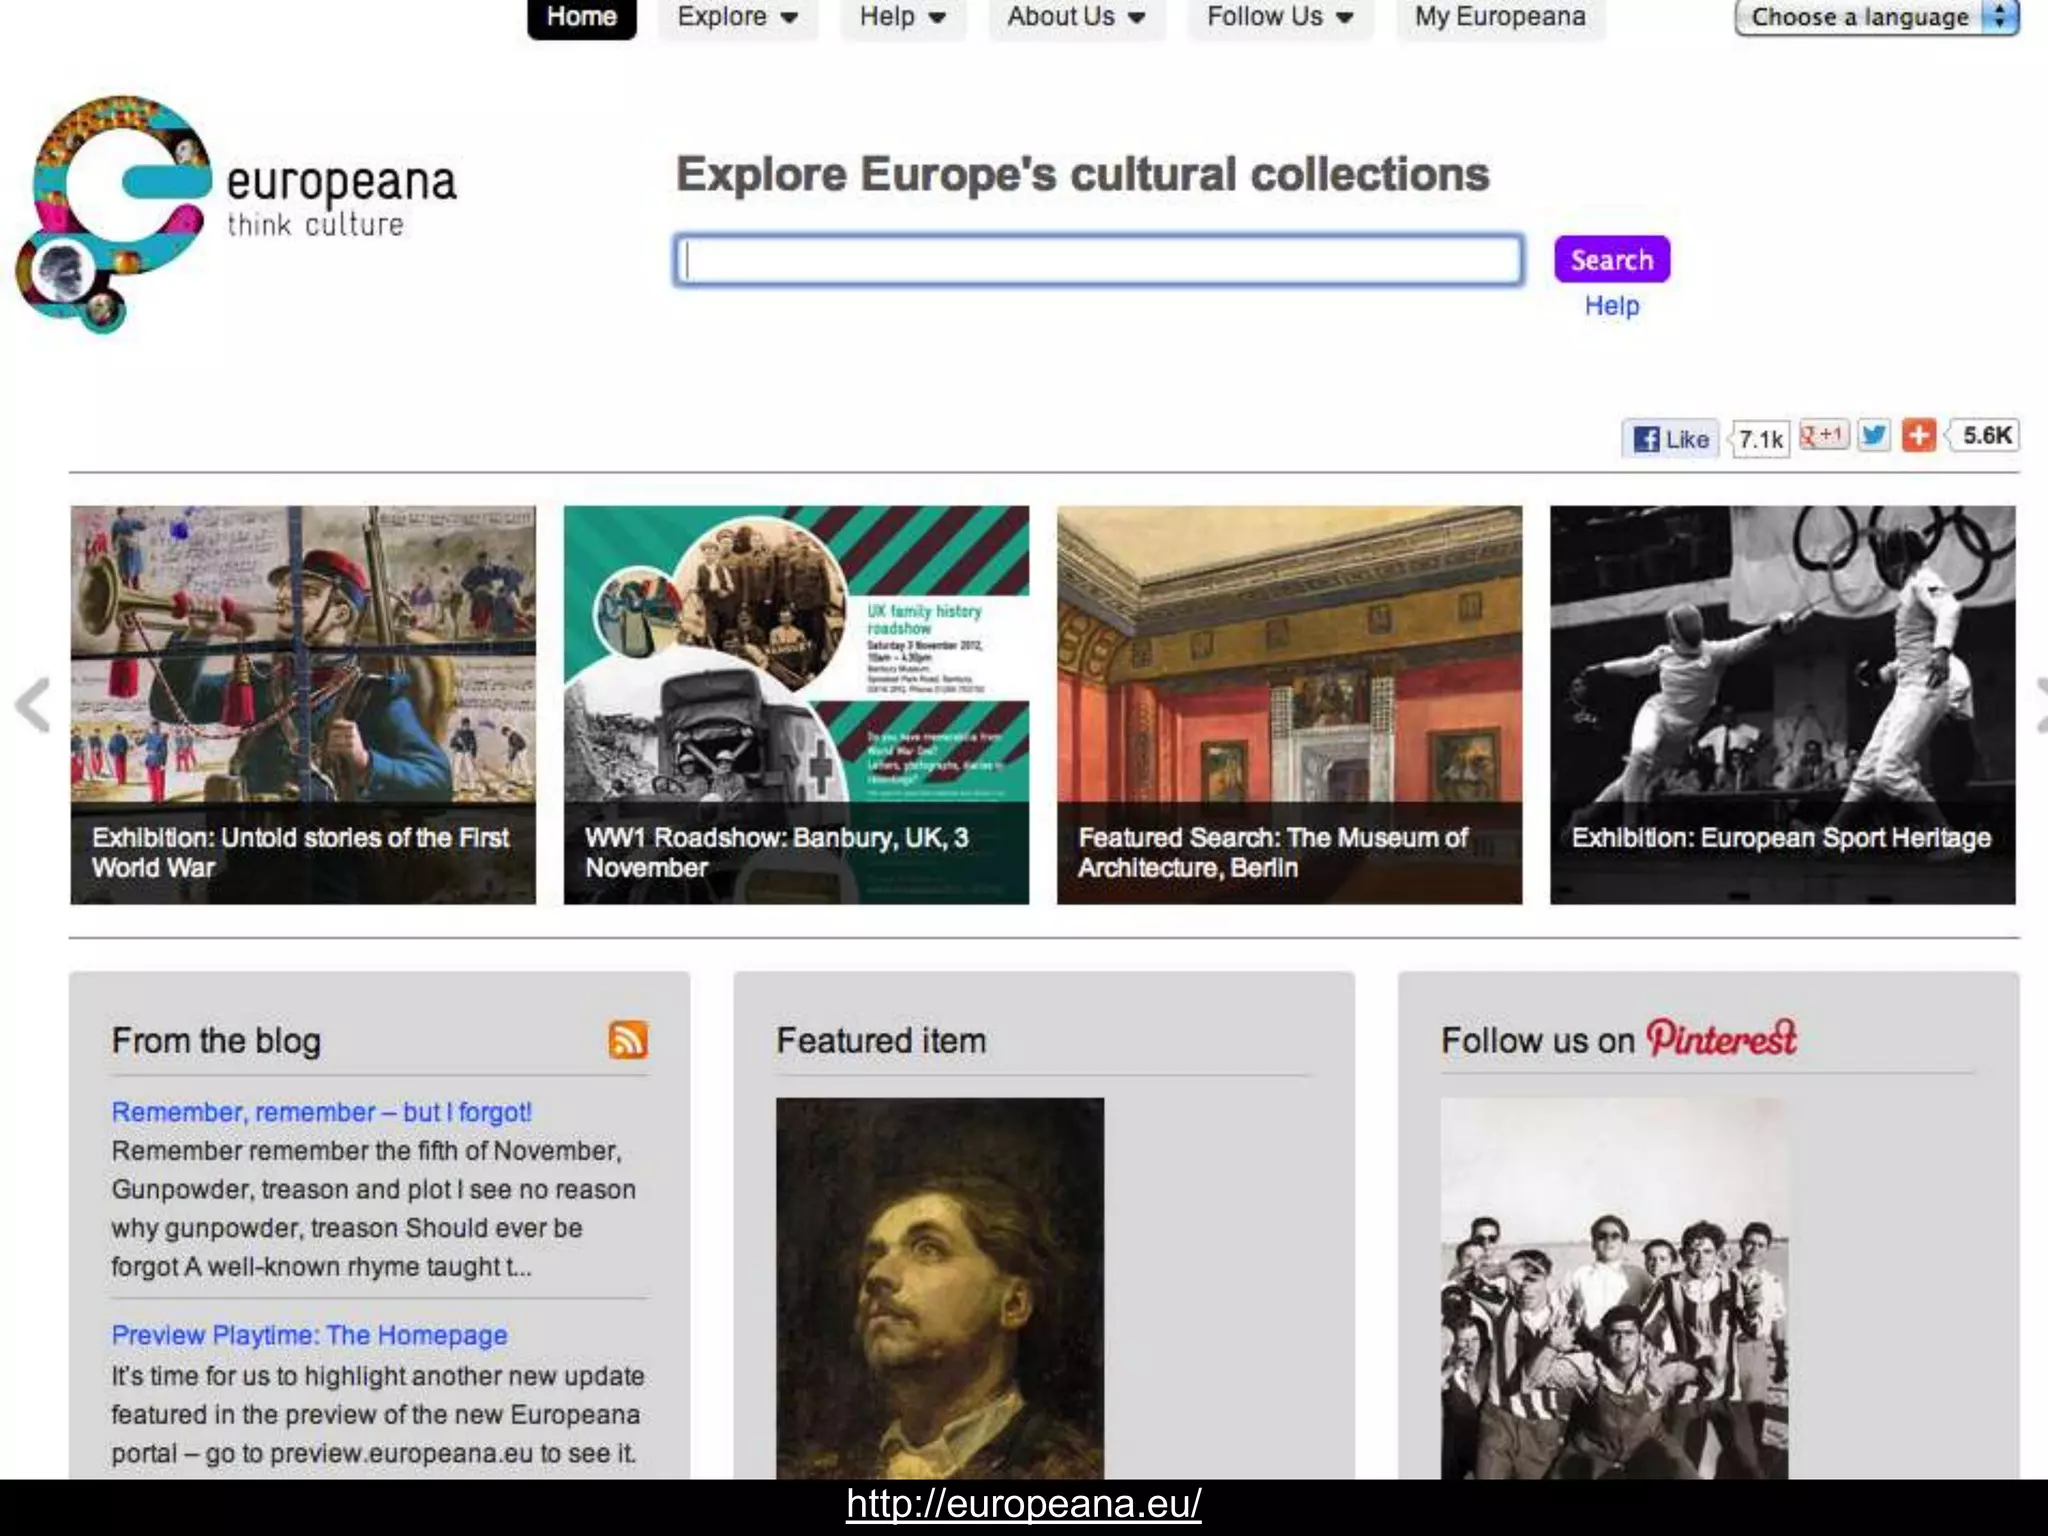The height and width of the screenshot is (1536, 2048).
Task: Open the featured item portrait painting
Action: 940,1288
